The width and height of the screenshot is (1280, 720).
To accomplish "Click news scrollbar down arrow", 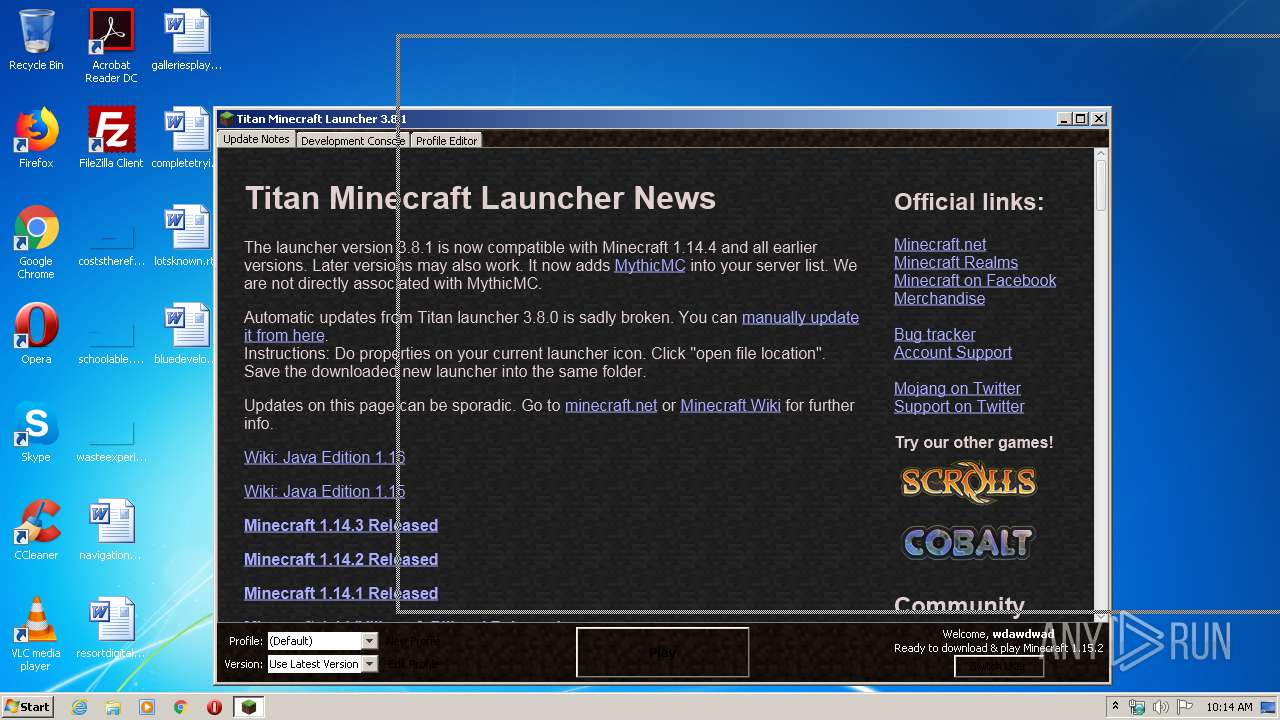I will click(1101, 616).
